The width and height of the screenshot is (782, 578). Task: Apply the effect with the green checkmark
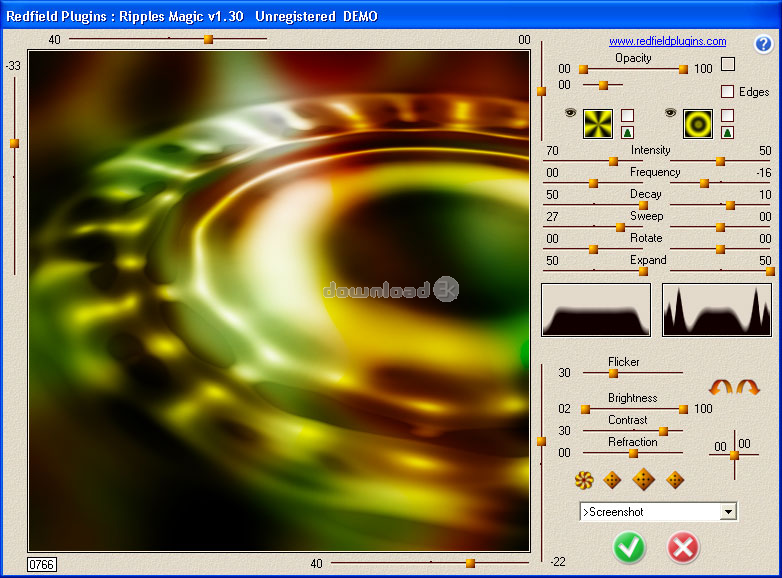630,547
